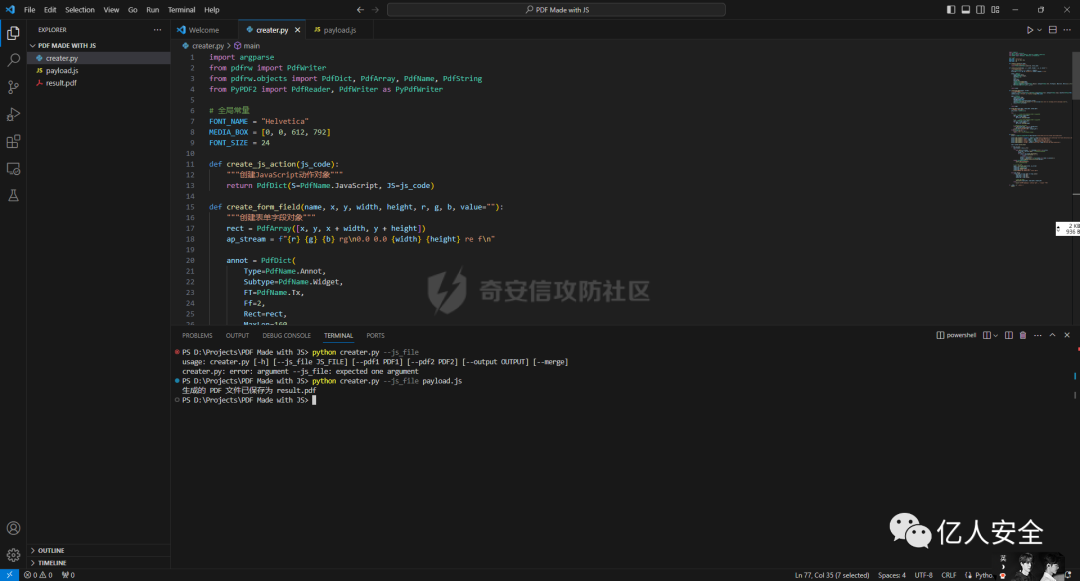Open Explorer Views and More Actions ellipsis

point(158,30)
